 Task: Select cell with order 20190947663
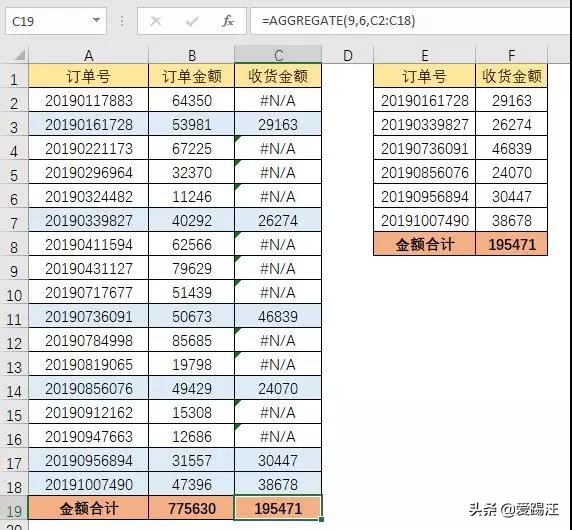tap(89, 437)
